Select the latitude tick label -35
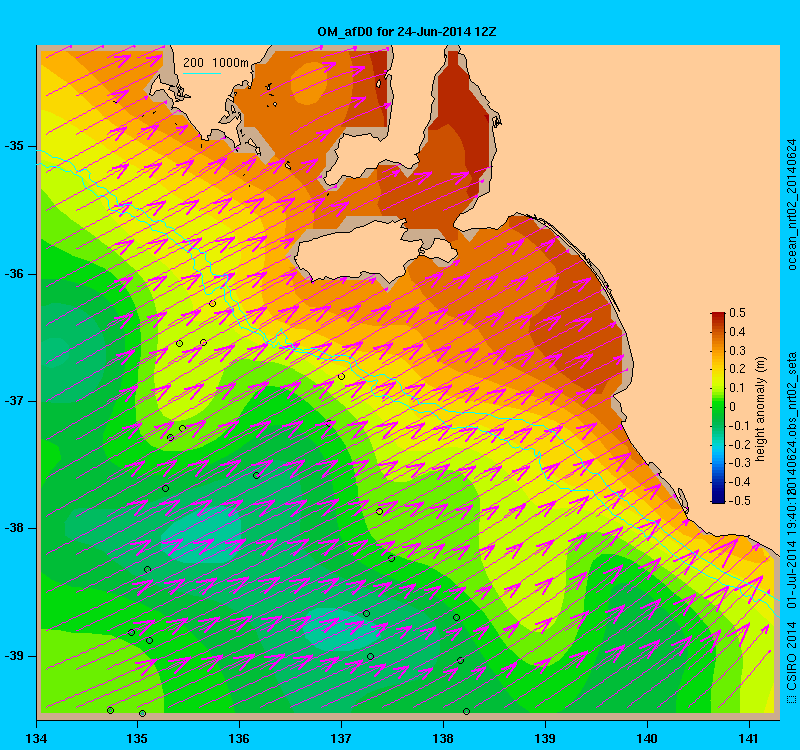This screenshot has width=800, height=750. 14,146
